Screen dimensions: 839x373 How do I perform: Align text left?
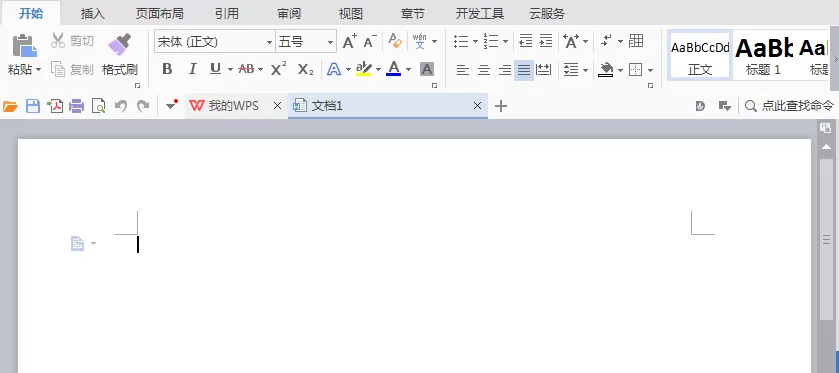pos(463,70)
